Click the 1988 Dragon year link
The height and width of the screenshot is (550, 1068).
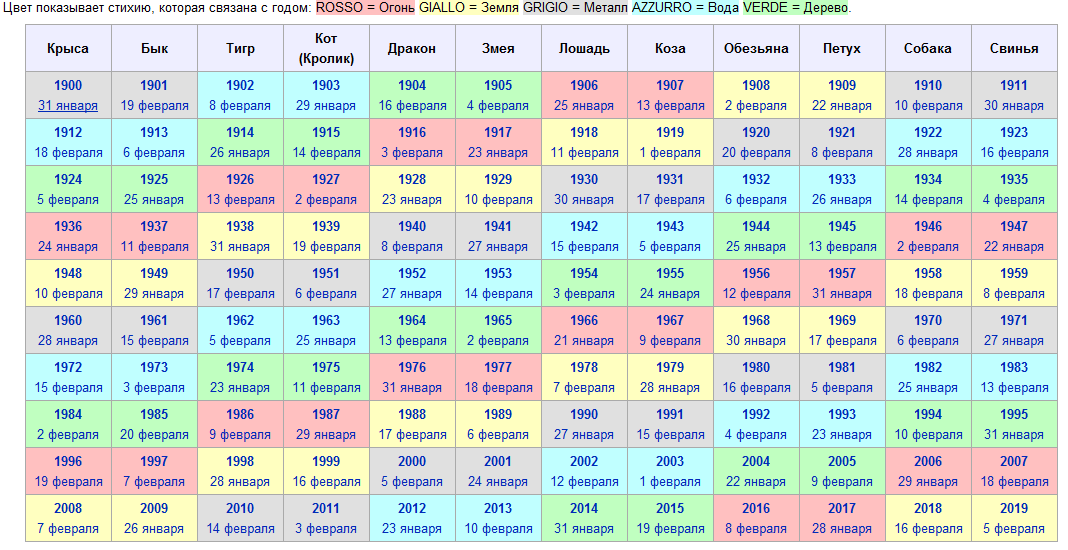(x=412, y=415)
